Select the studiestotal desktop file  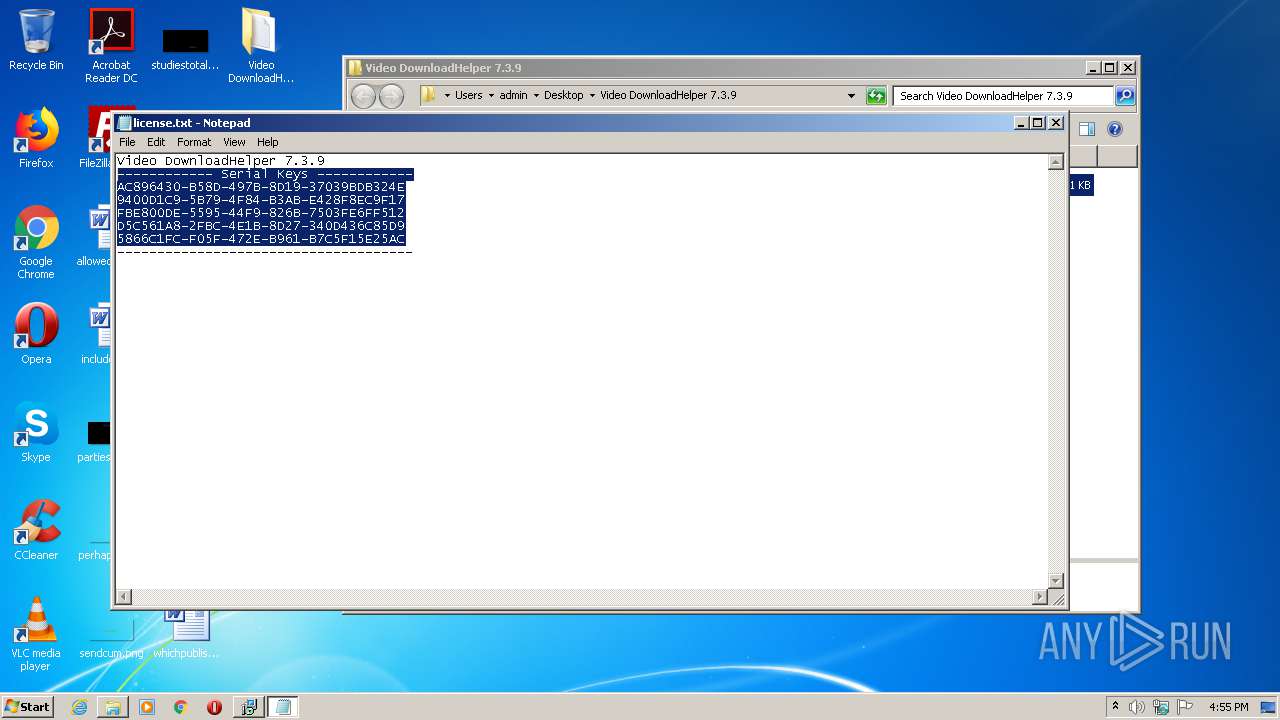[x=185, y=48]
